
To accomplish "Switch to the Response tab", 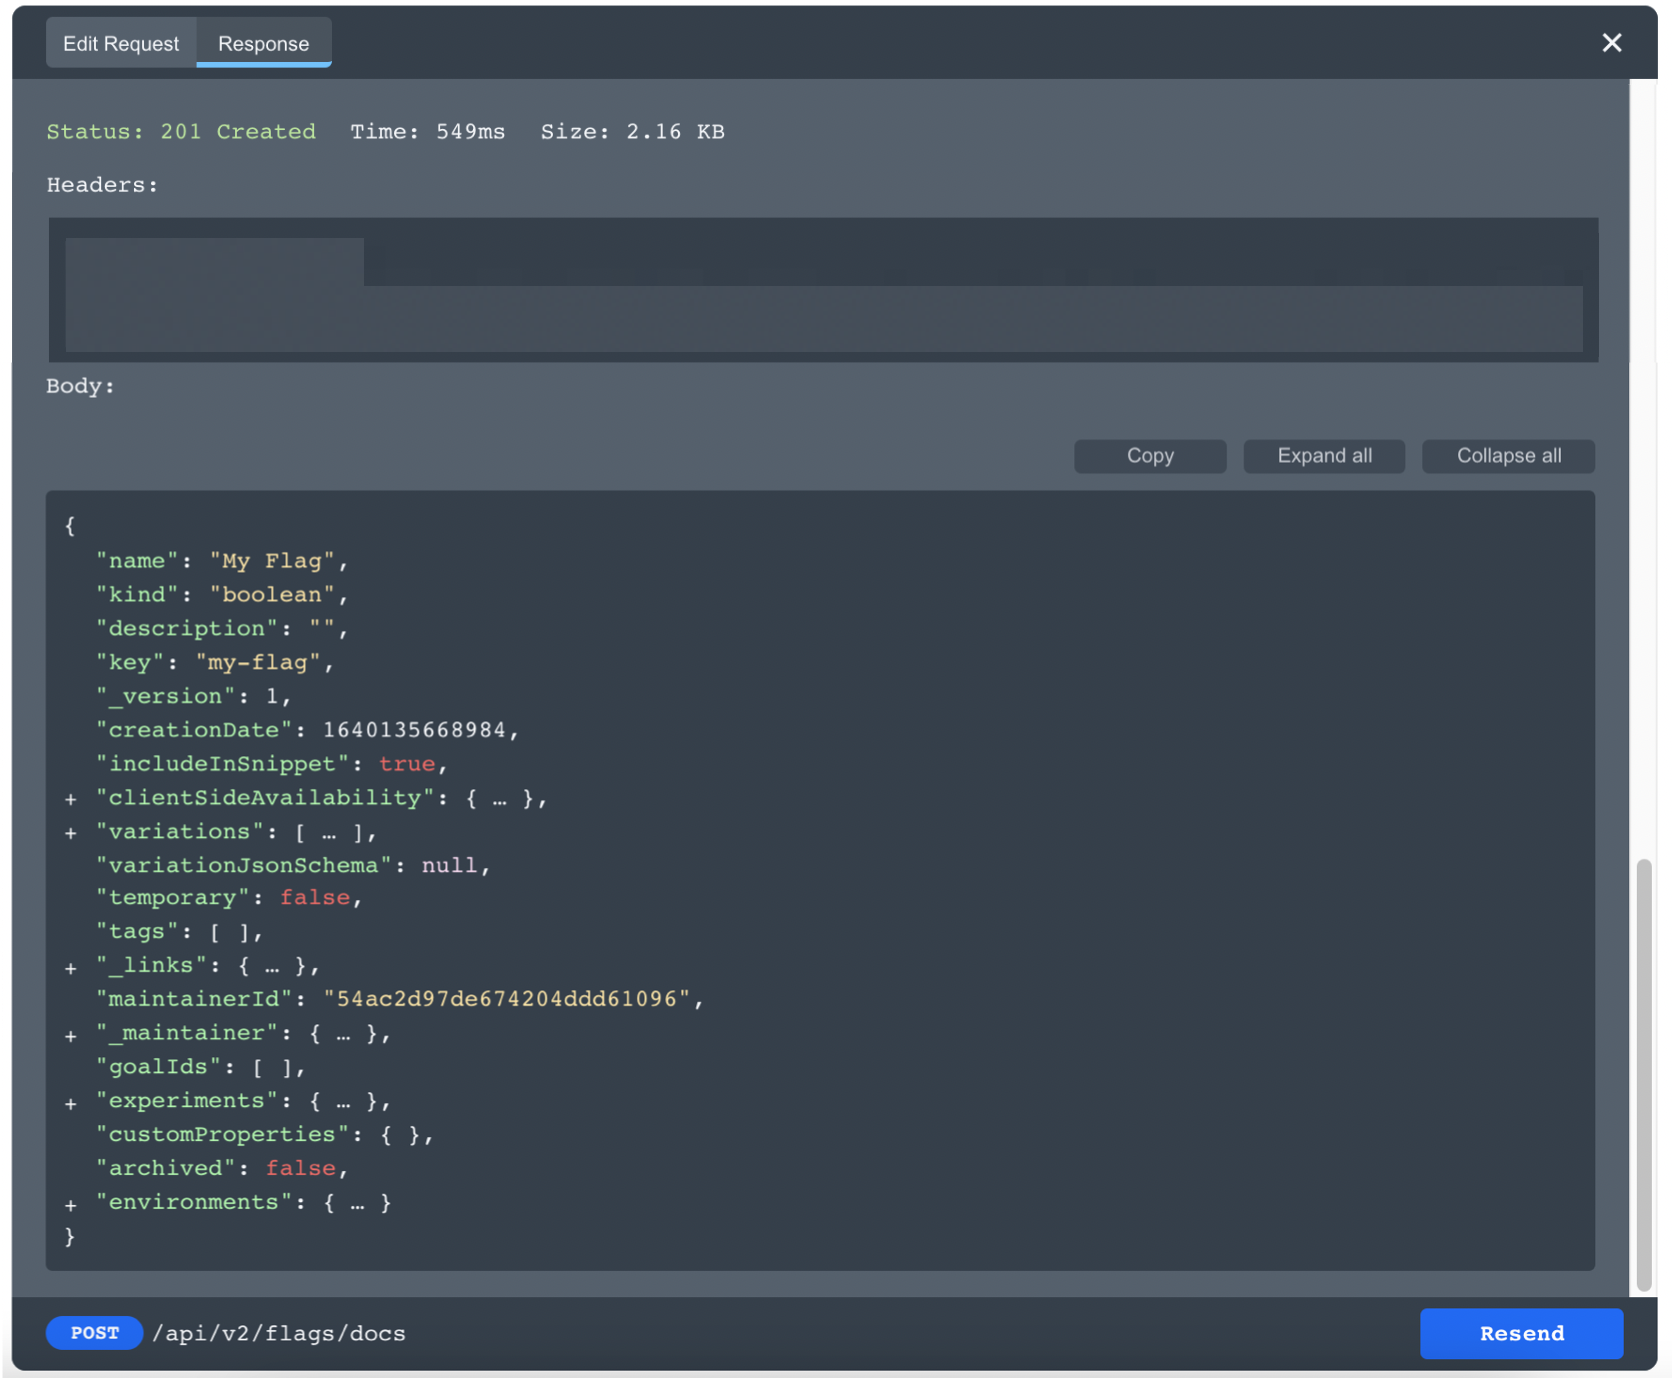I will coord(263,43).
